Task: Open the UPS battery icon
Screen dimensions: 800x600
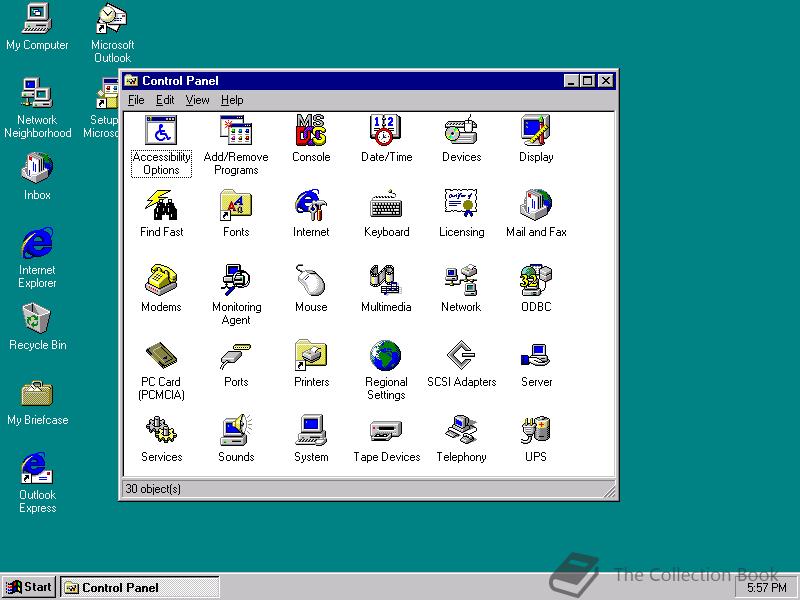Action: pyautogui.click(x=536, y=439)
